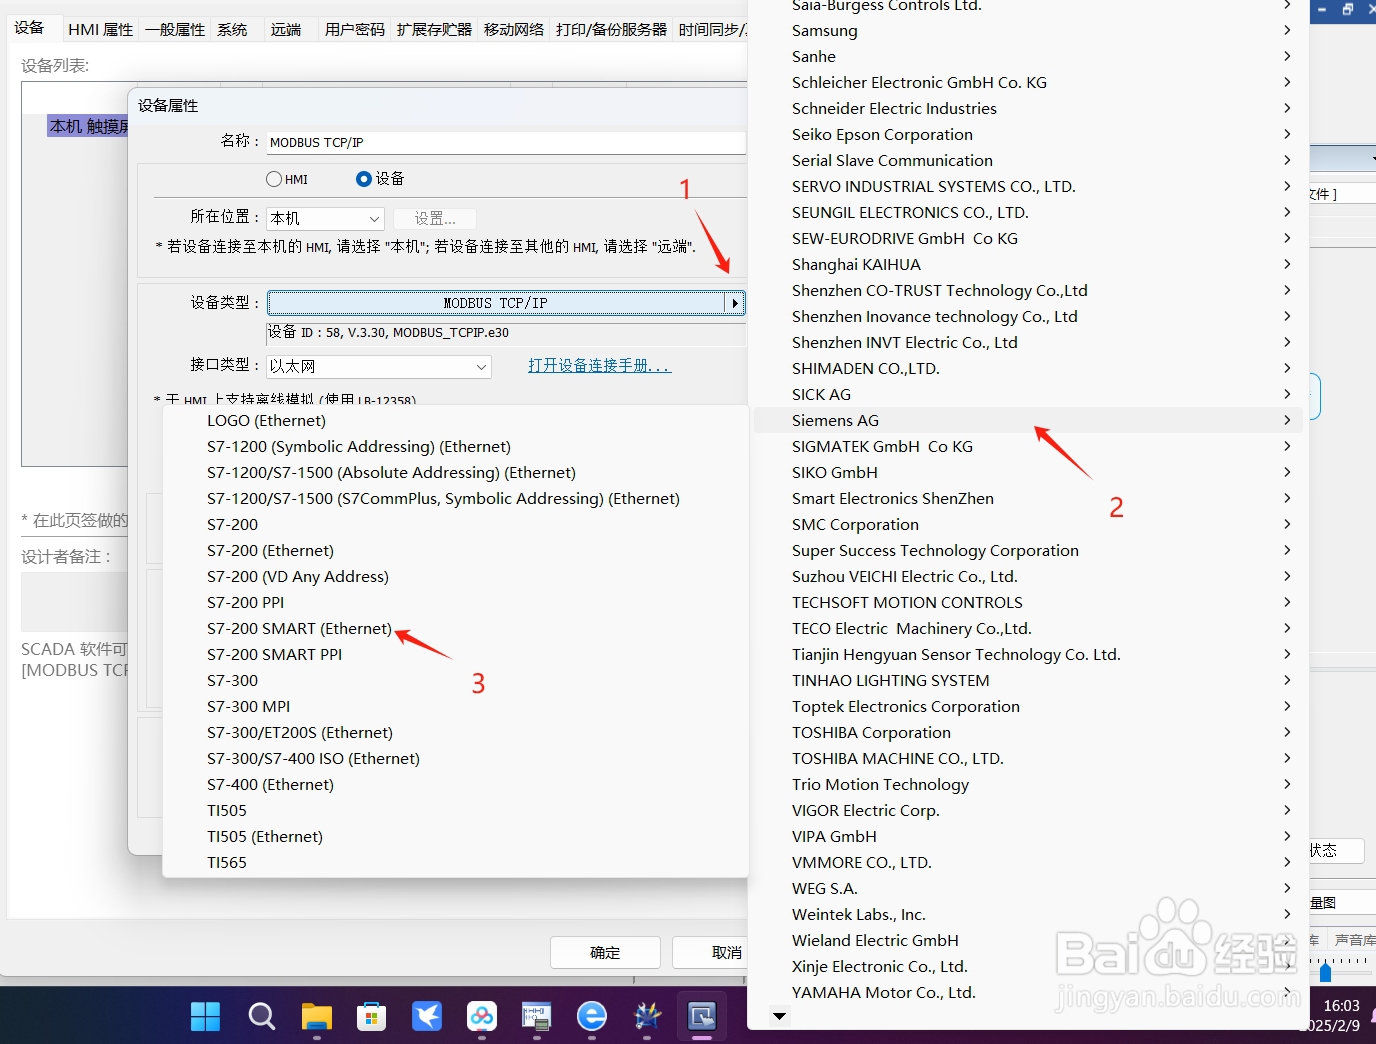Open the 设备类型 MODBUS TCP/IP selector
The width and height of the screenshot is (1376, 1044).
point(506,303)
